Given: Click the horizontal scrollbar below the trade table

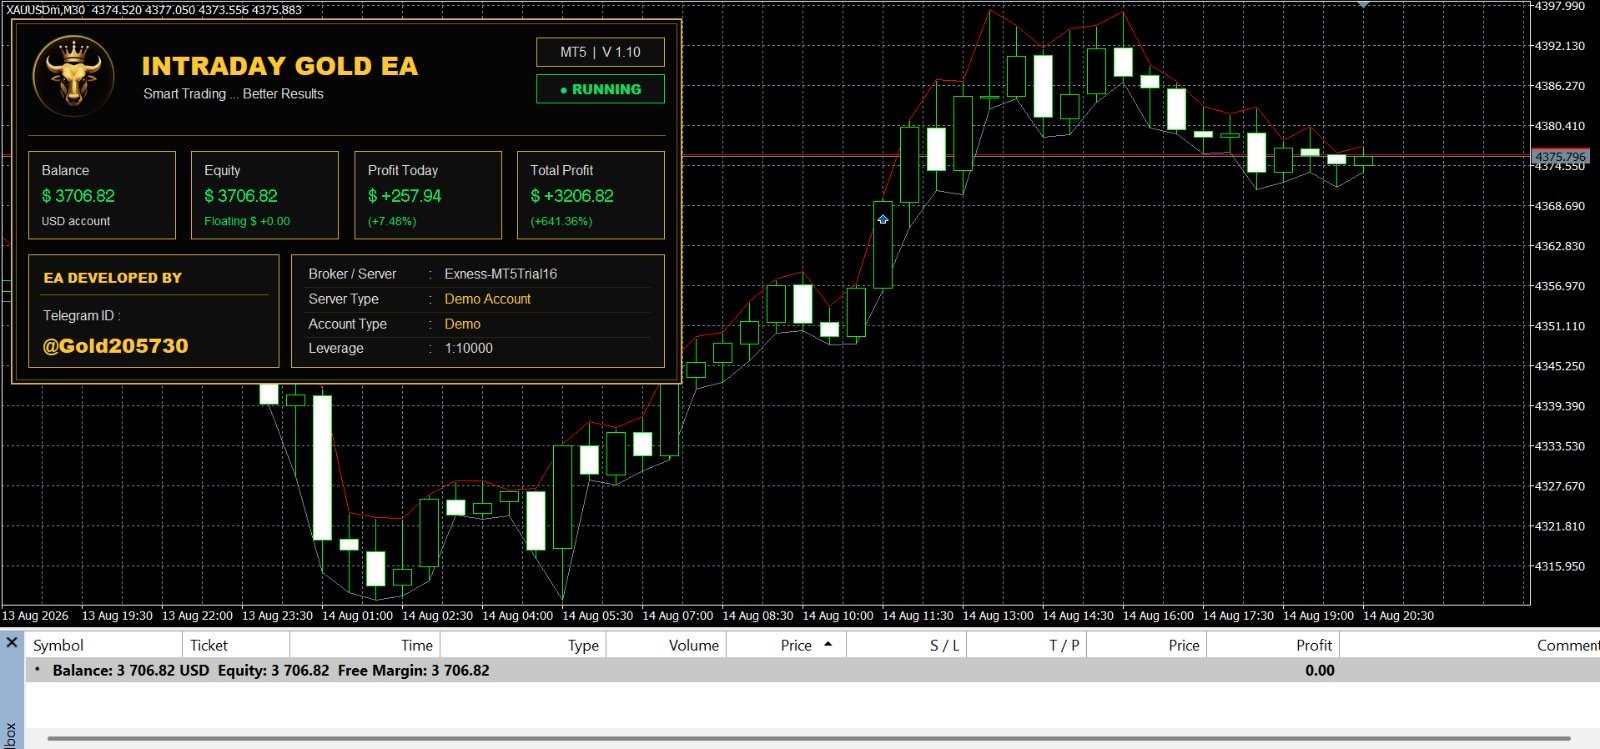Looking at the screenshot, I should (808, 740).
